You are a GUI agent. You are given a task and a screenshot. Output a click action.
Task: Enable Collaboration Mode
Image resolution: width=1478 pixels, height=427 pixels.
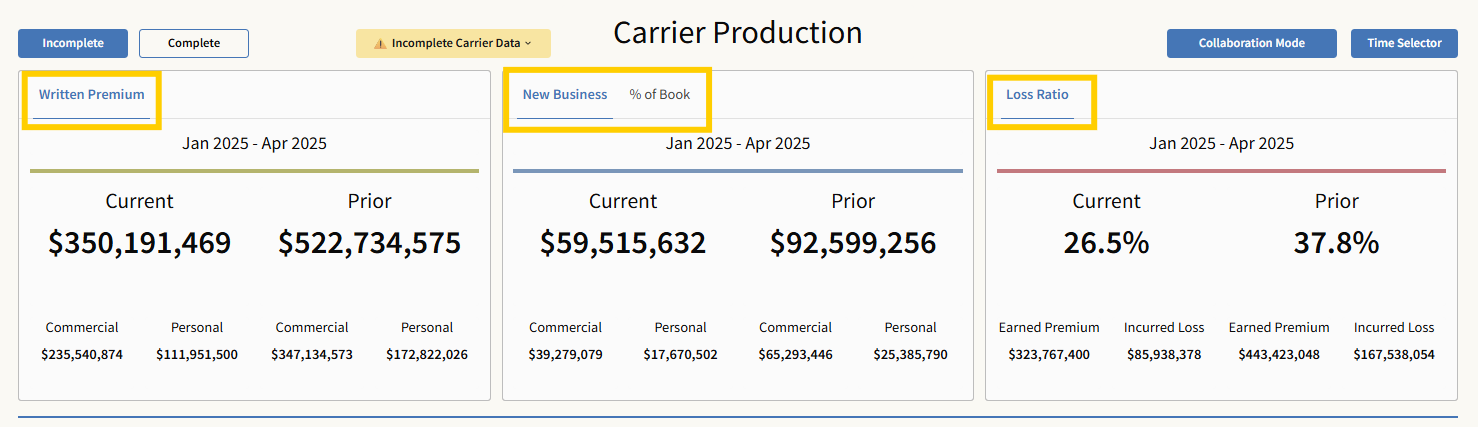click(x=1251, y=44)
